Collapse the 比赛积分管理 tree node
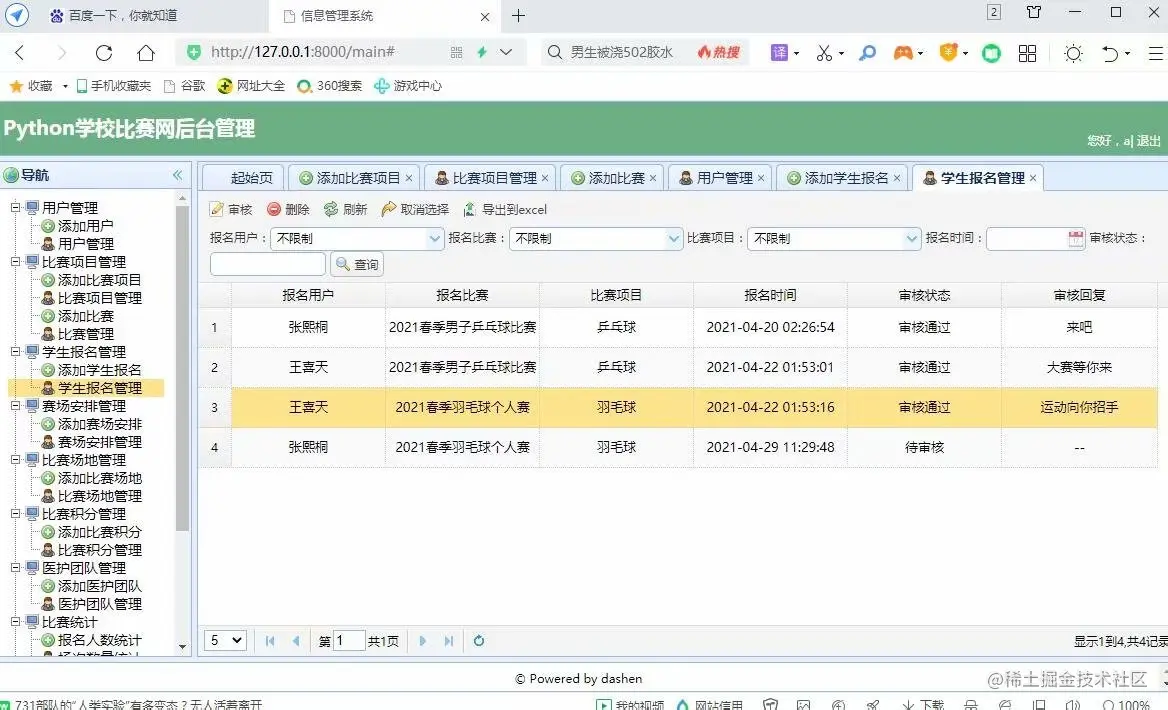Viewport: 1168px width, 710px height. pos(16,514)
